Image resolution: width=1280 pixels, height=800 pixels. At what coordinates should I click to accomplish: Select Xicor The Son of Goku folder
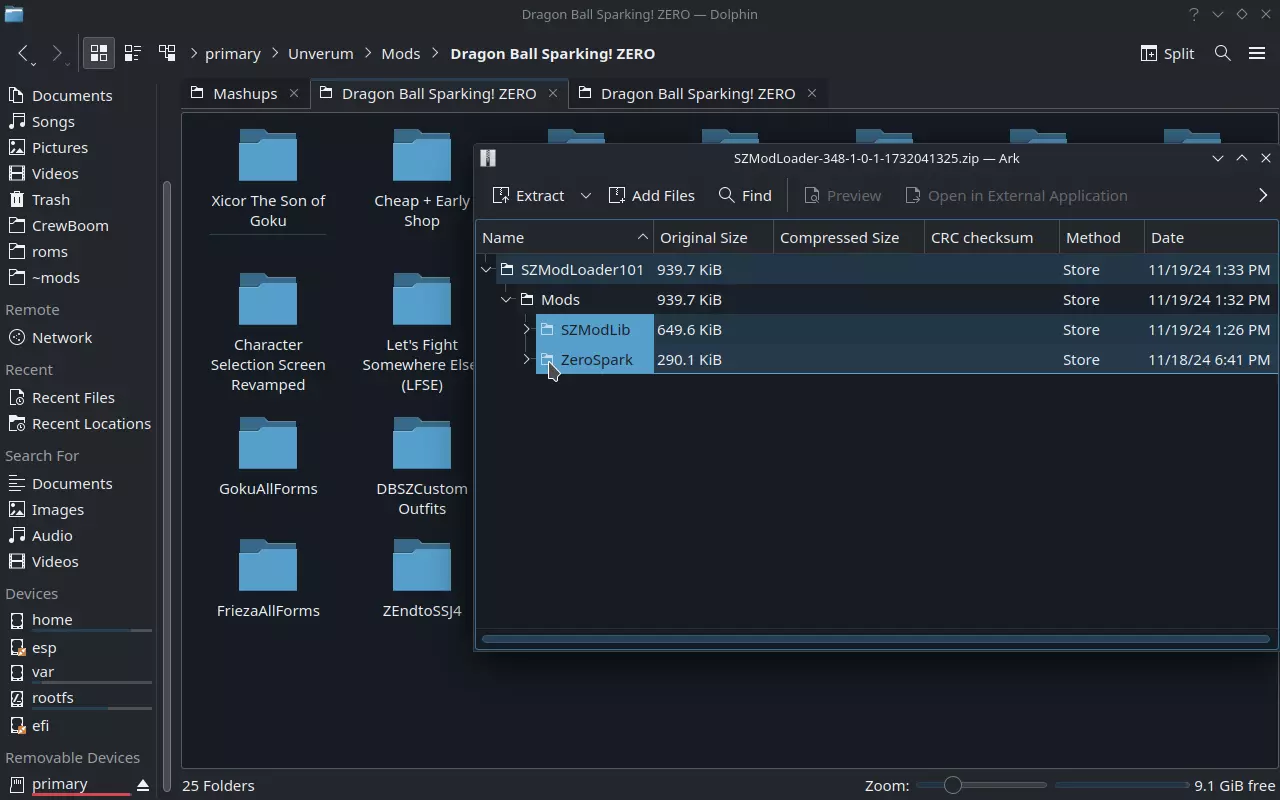point(268,179)
